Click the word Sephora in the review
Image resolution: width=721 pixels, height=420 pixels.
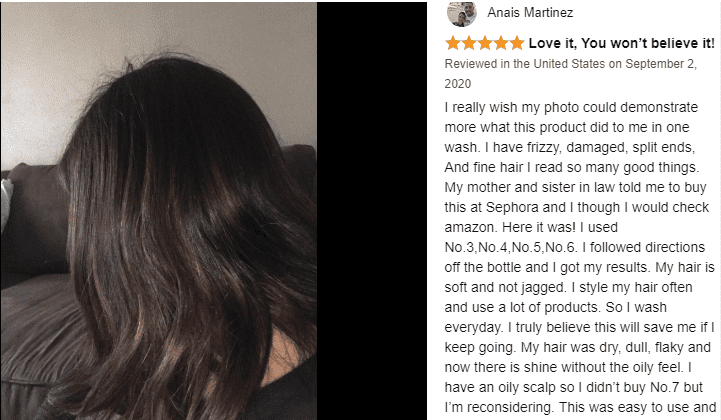[x=512, y=207]
